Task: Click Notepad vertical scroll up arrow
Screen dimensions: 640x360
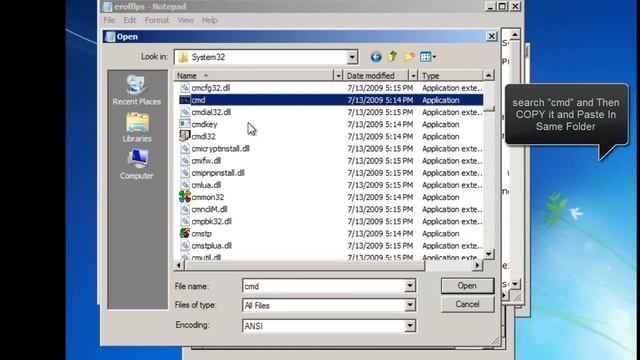Action: pyautogui.click(x=515, y=35)
